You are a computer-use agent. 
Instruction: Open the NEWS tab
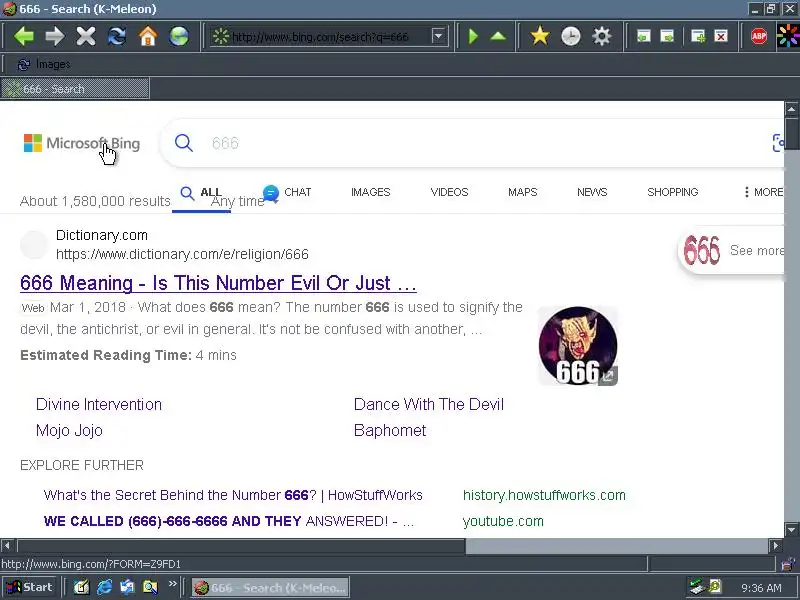[592, 192]
